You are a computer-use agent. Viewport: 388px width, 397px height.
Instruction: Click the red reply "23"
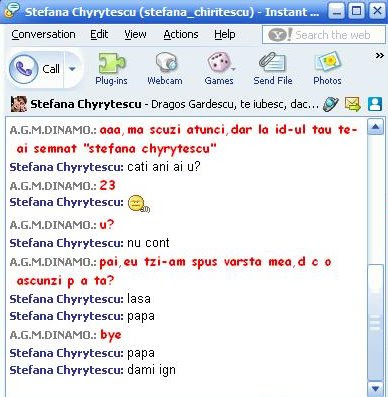coord(107,185)
